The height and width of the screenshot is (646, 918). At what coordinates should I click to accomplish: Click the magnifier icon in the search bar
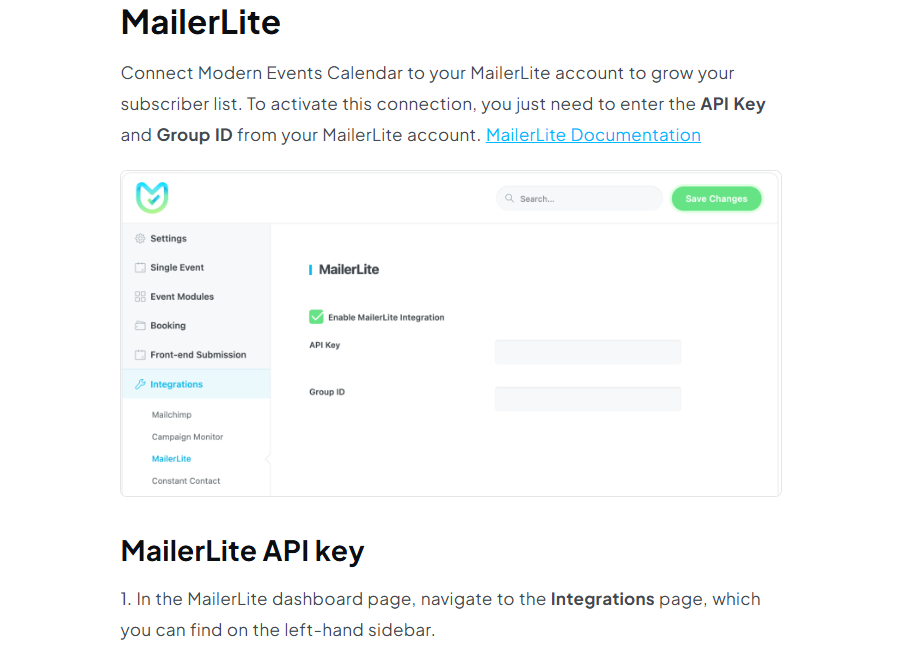pos(510,199)
